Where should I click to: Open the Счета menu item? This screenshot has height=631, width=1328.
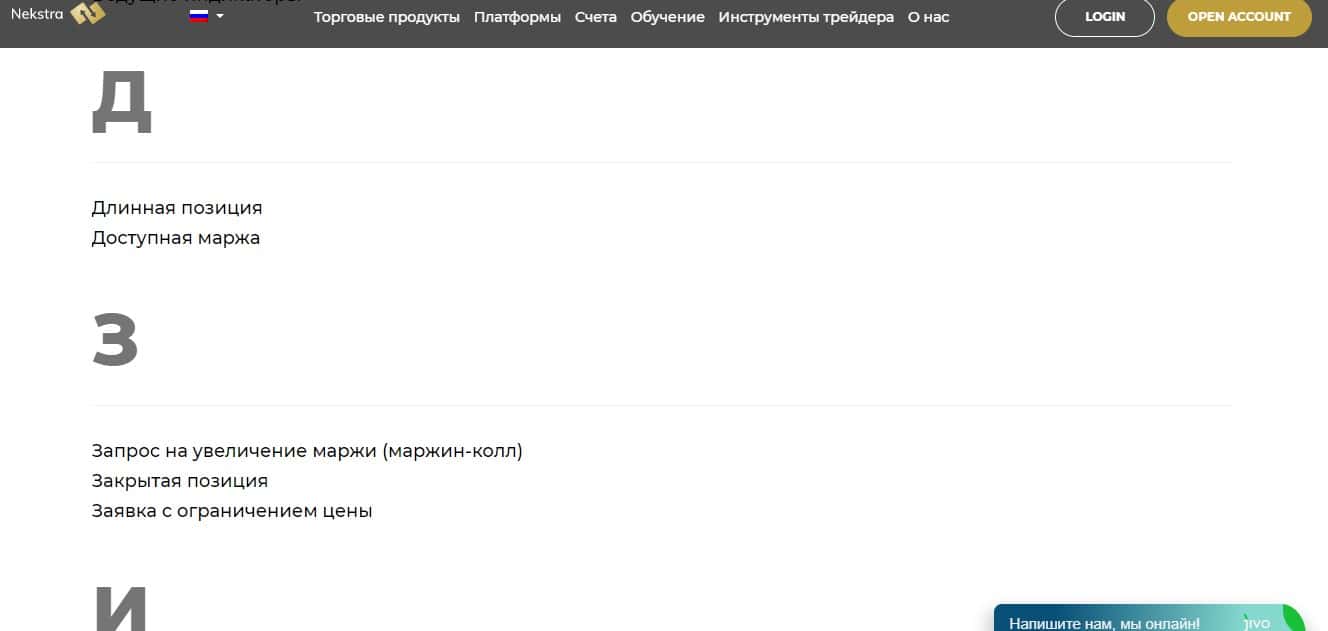[x=596, y=17]
